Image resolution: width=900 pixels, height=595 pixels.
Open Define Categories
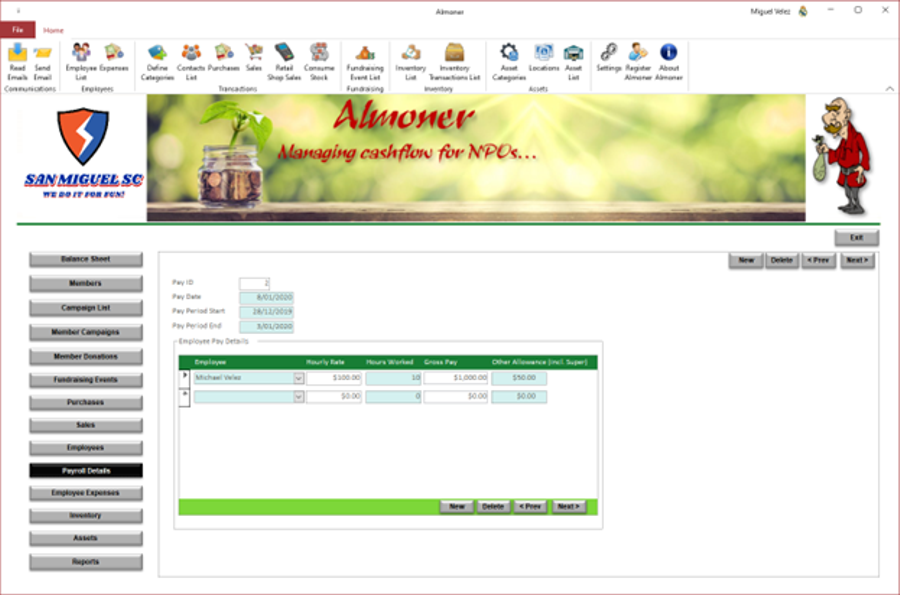157,62
